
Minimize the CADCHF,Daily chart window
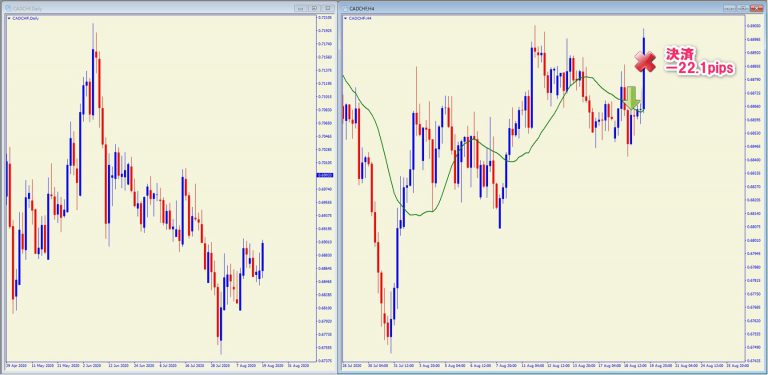click(x=300, y=8)
